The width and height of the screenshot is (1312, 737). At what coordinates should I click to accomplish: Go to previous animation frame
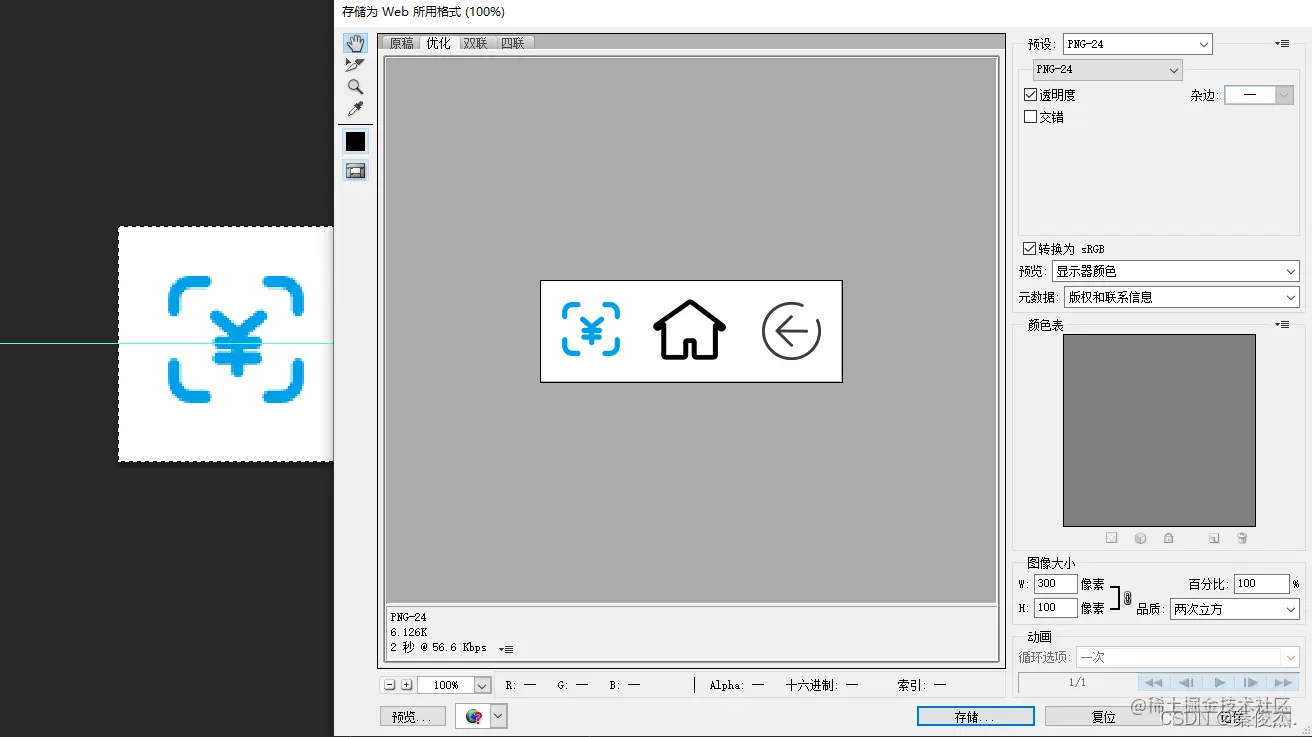[1187, 682]
